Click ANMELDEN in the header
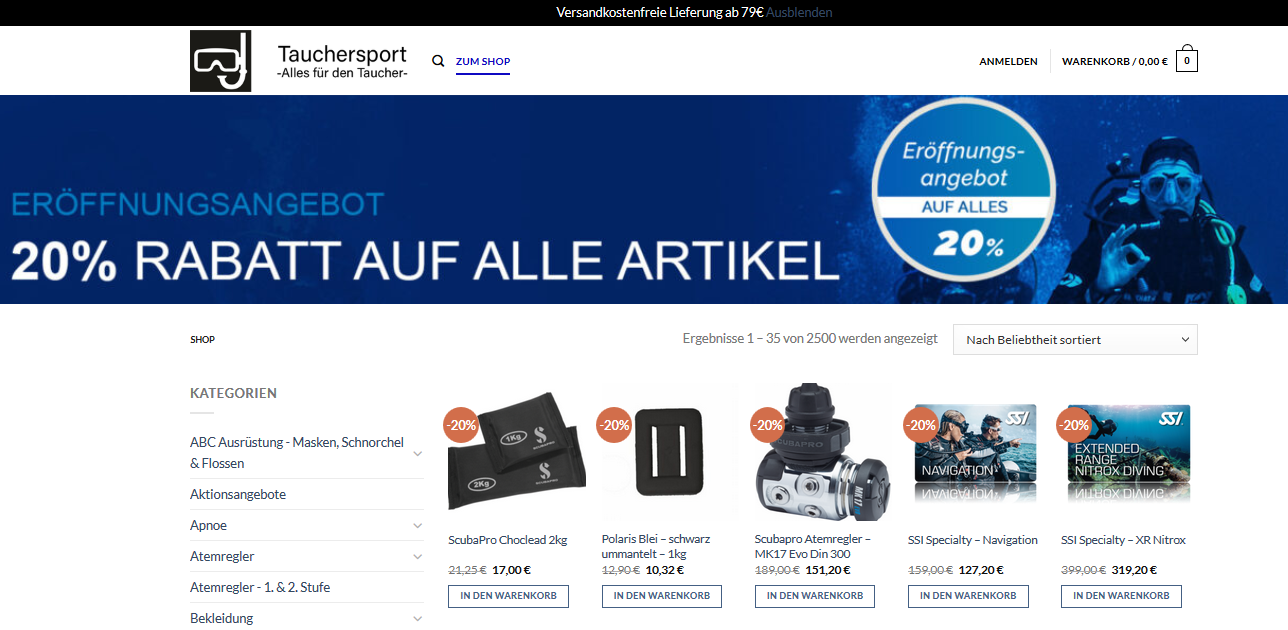Image resolution: width=1288 pixels, height=630 pixels. pyautogui.click(x=1008, y=61)
